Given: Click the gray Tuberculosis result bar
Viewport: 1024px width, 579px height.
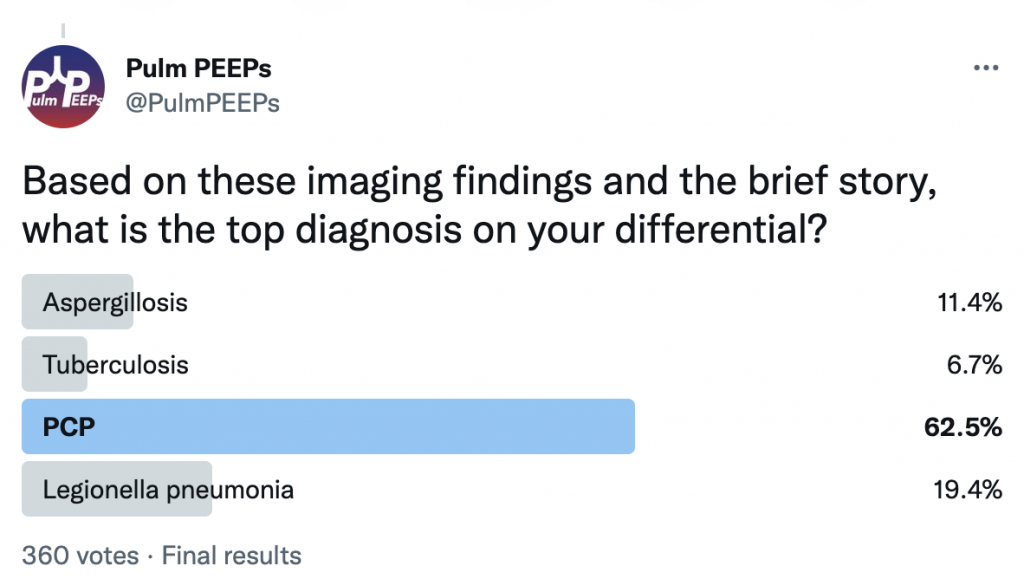Looking at the screenshot, I should pyautogui.click(x=55, y=364).
